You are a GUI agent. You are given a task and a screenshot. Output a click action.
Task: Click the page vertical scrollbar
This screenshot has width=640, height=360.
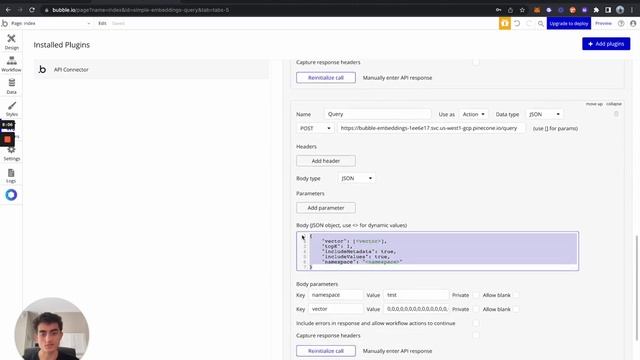tap(637, 288)
